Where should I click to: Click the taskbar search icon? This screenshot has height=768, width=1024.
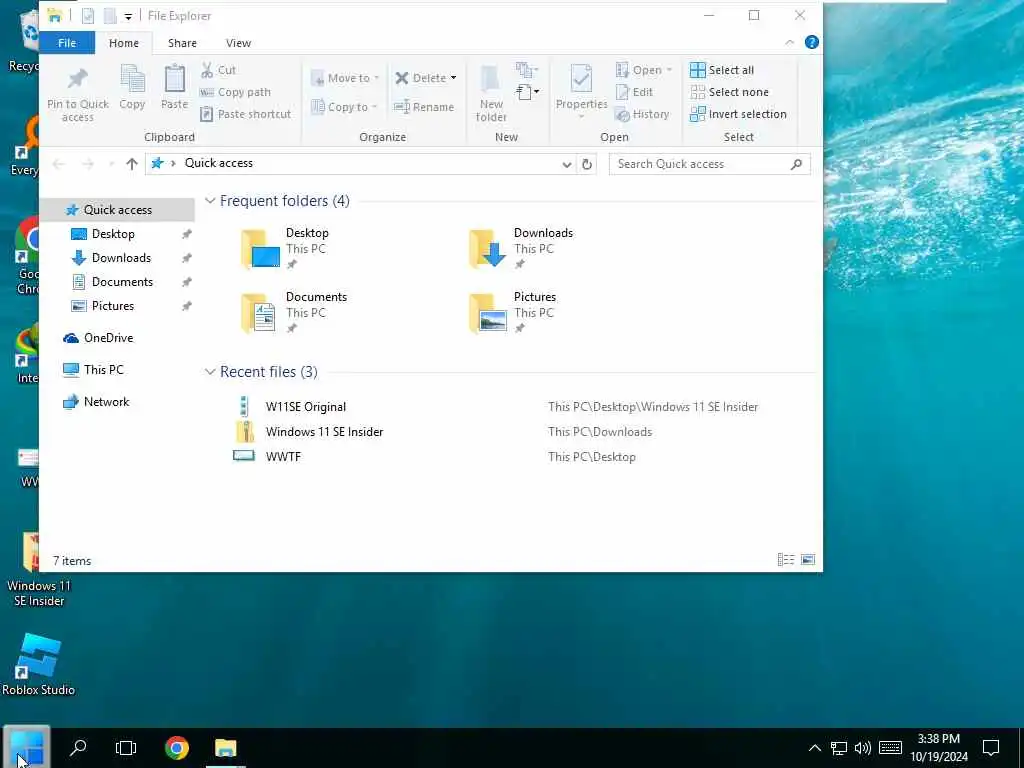pyautogui.click(x=78, y=747)
